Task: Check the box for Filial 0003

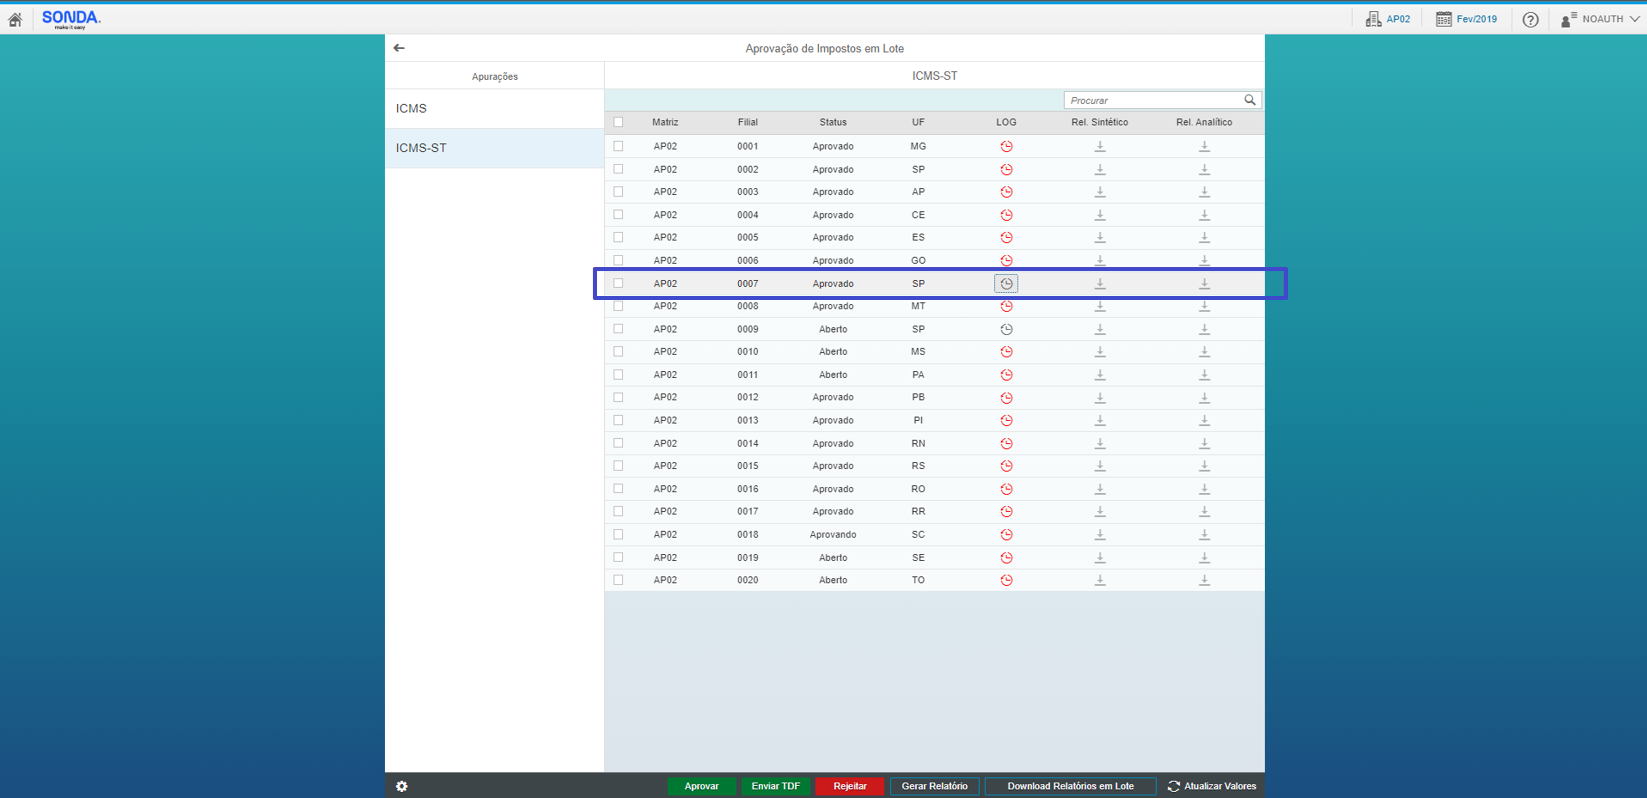Action: 618,192
